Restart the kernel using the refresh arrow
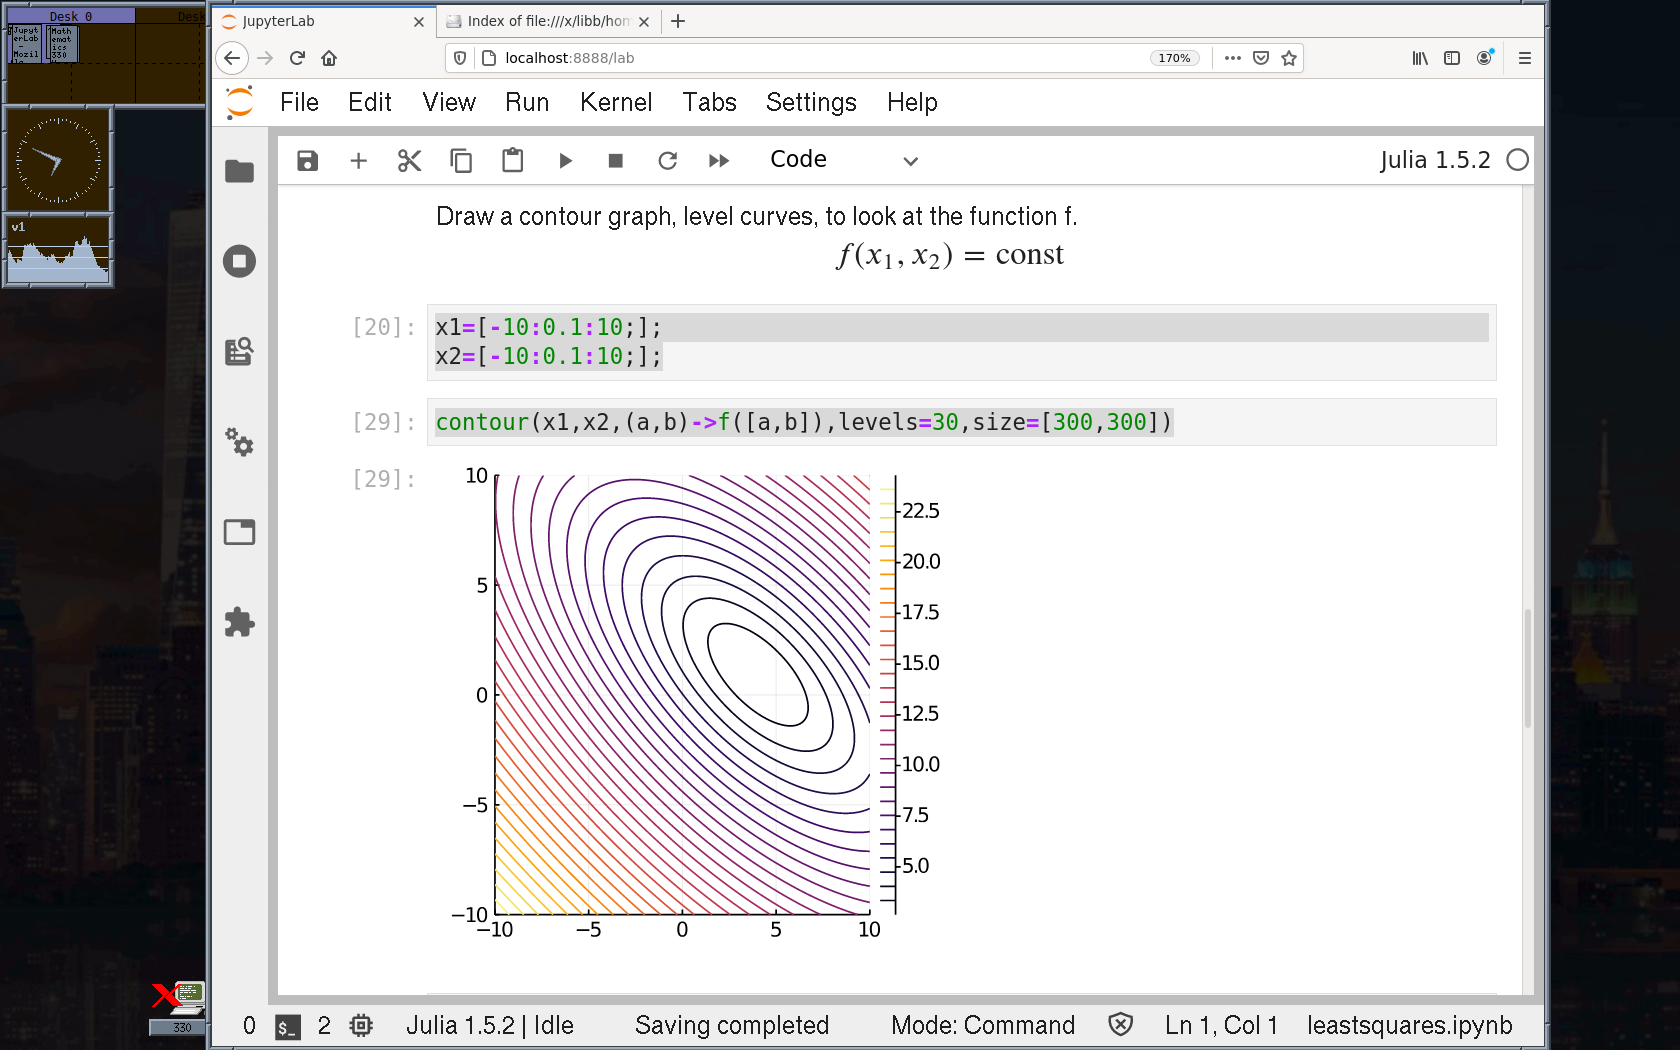This screenshot has height=1050, width=1680. click(x=667, y=161)
